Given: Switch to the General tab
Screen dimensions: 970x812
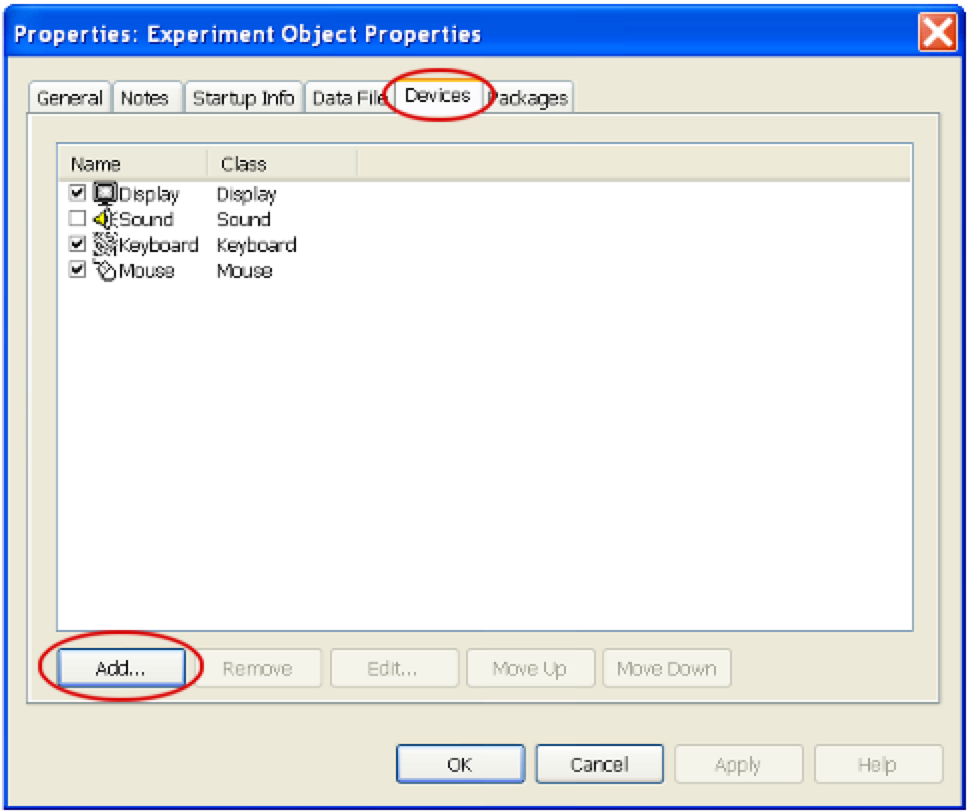Looking at the screenshot, I should (x=70, y=98).
